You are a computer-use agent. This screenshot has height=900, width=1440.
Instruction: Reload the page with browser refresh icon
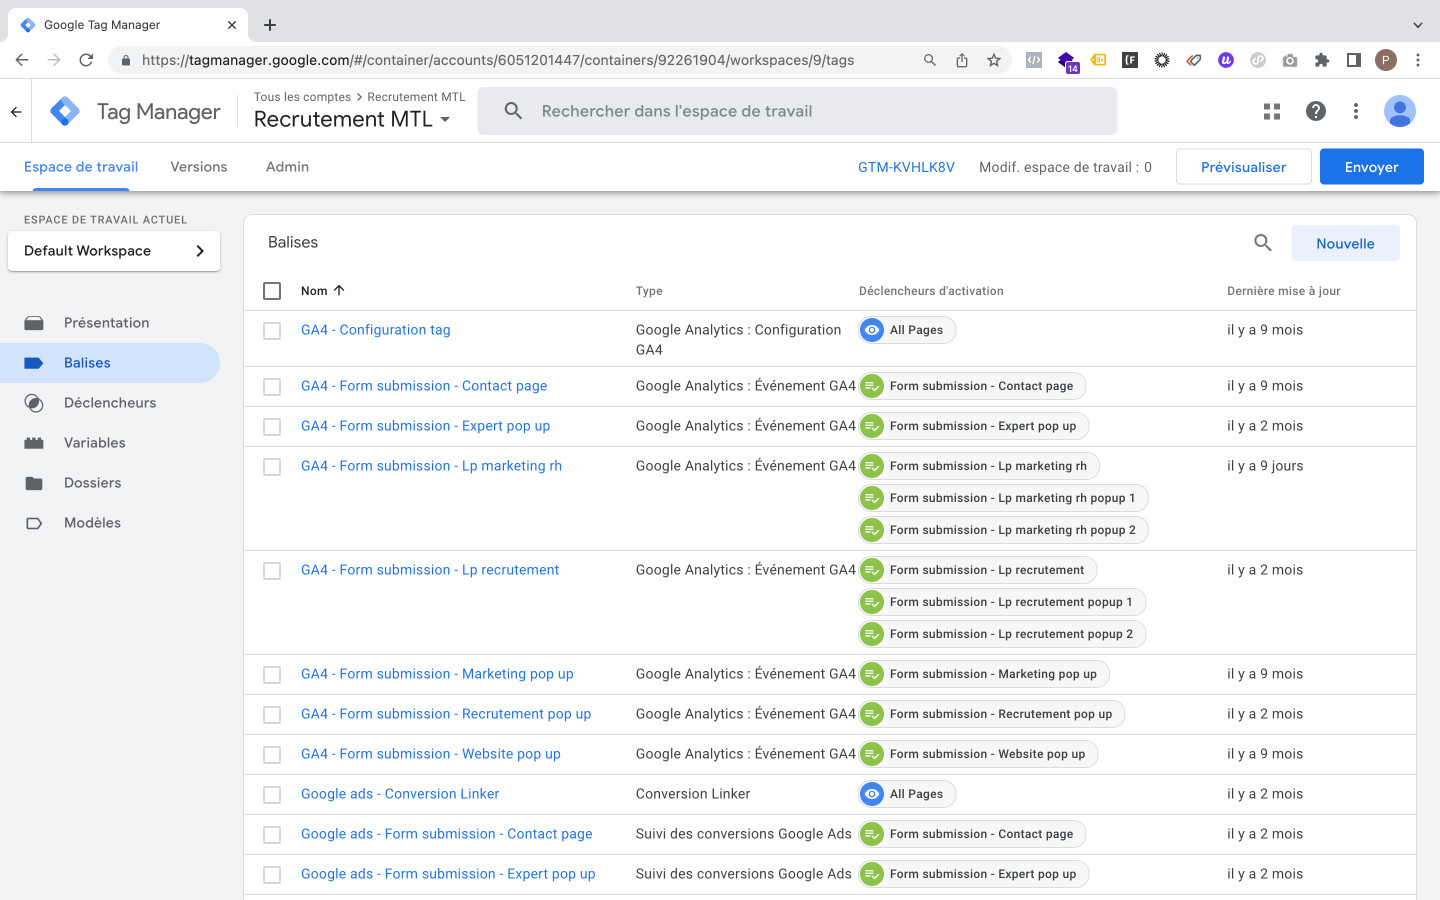[x=86, y=60]
